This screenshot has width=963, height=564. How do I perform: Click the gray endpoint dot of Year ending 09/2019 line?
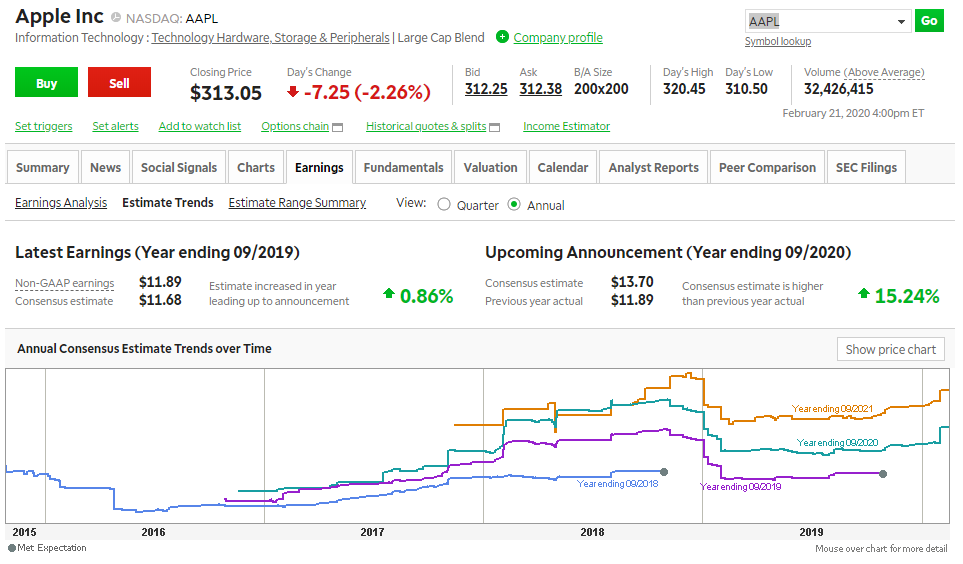[x=883, y=474]
